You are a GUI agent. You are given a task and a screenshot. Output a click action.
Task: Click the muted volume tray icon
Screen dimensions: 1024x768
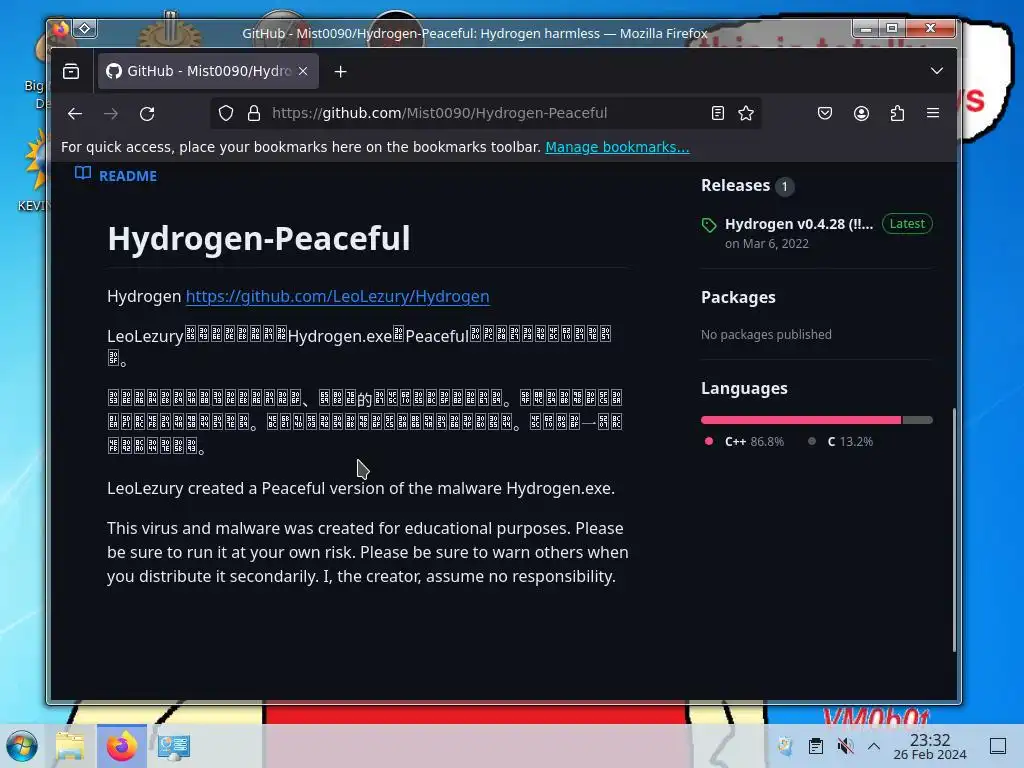coord(845,746)
